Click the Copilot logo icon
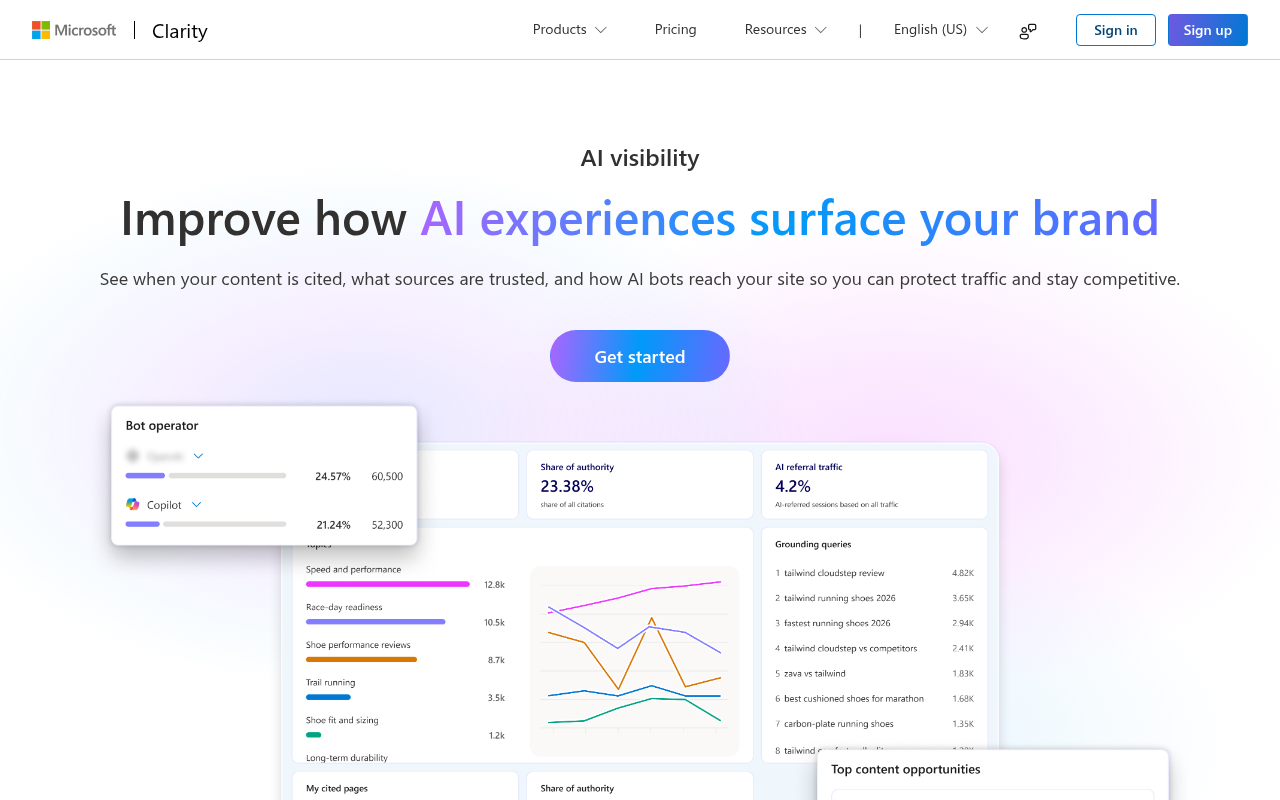This screenshot has width=1280, height=800. [133, 505]
